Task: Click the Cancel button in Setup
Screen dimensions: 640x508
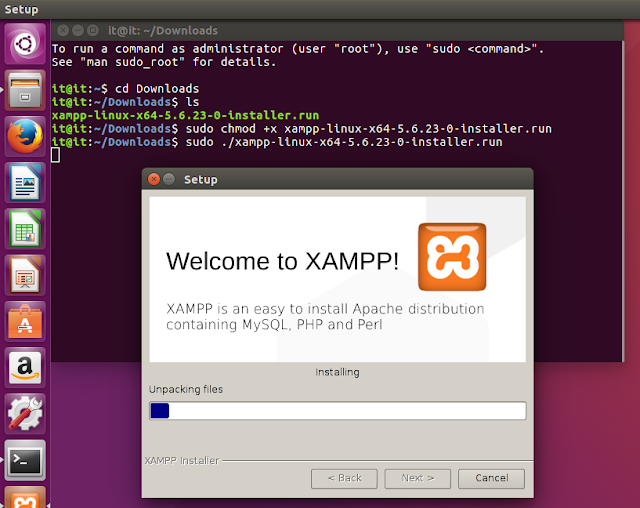Action: [491, 478]
